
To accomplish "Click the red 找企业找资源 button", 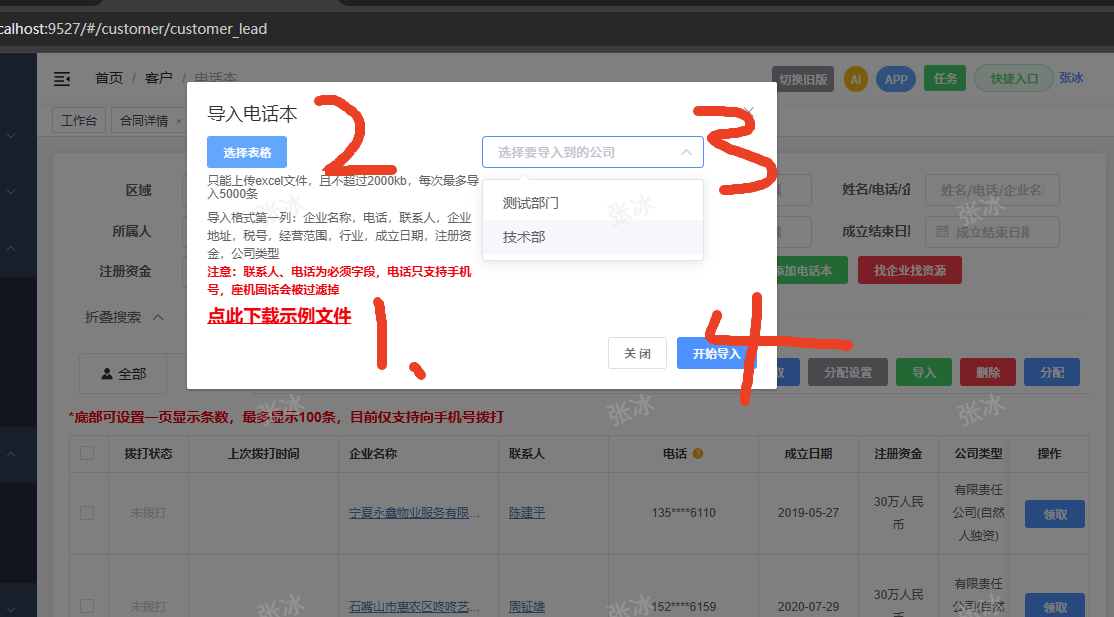I will (x=909, y=270).
